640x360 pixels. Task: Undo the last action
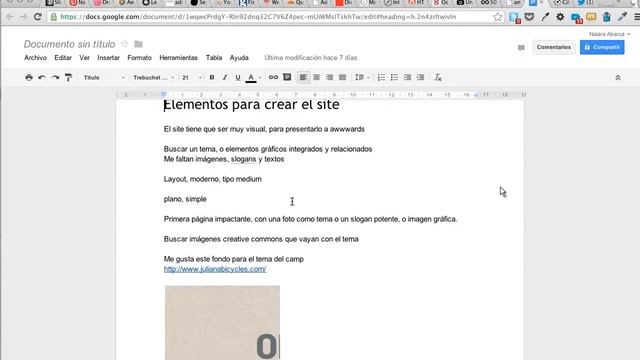click(x=42, y=77)
